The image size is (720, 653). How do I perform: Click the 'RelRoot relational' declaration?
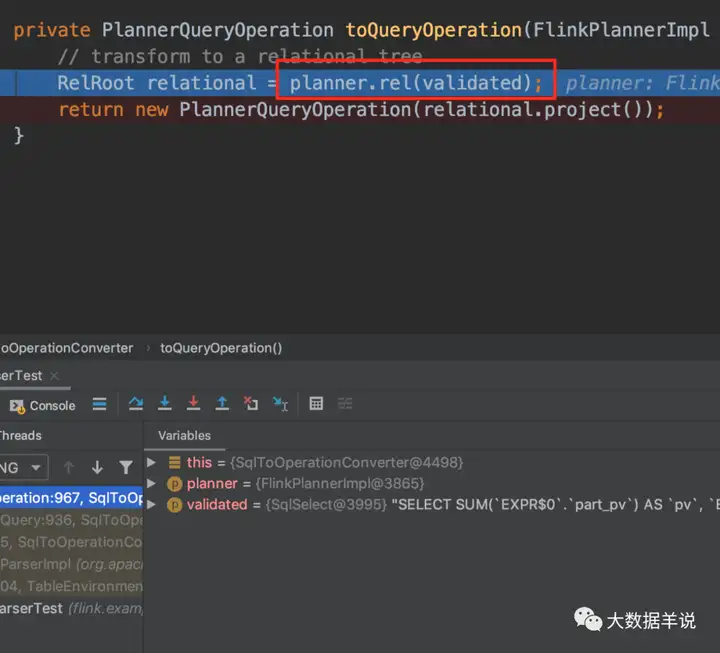(157, 83)
